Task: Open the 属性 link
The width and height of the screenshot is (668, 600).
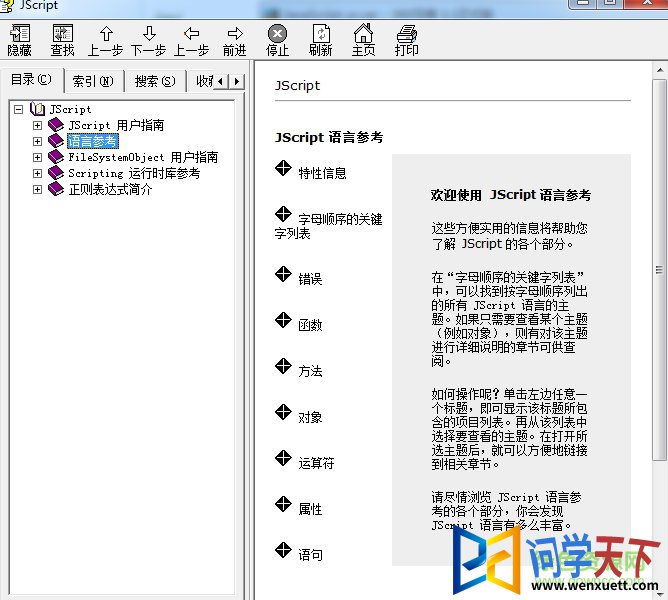Action: pyautogui.click(x=310, y=509)
